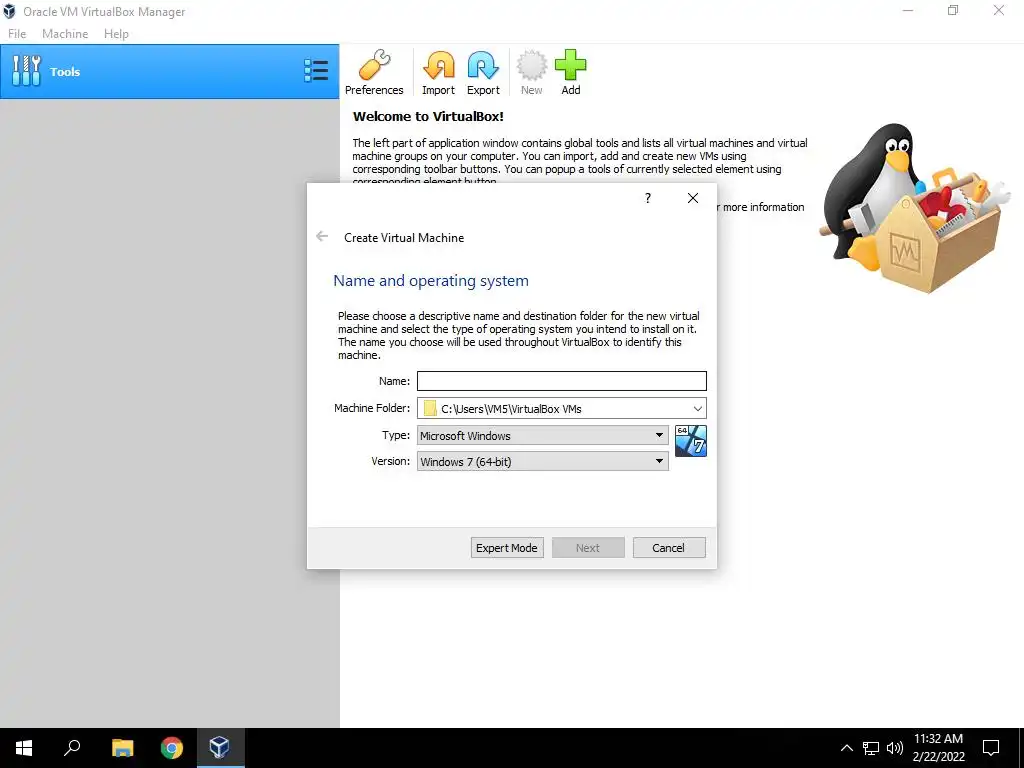Viewport: 1024px width, 768px height.
Task: Click the Machine Folder yellow folder icon
Action: coord(430,408)
